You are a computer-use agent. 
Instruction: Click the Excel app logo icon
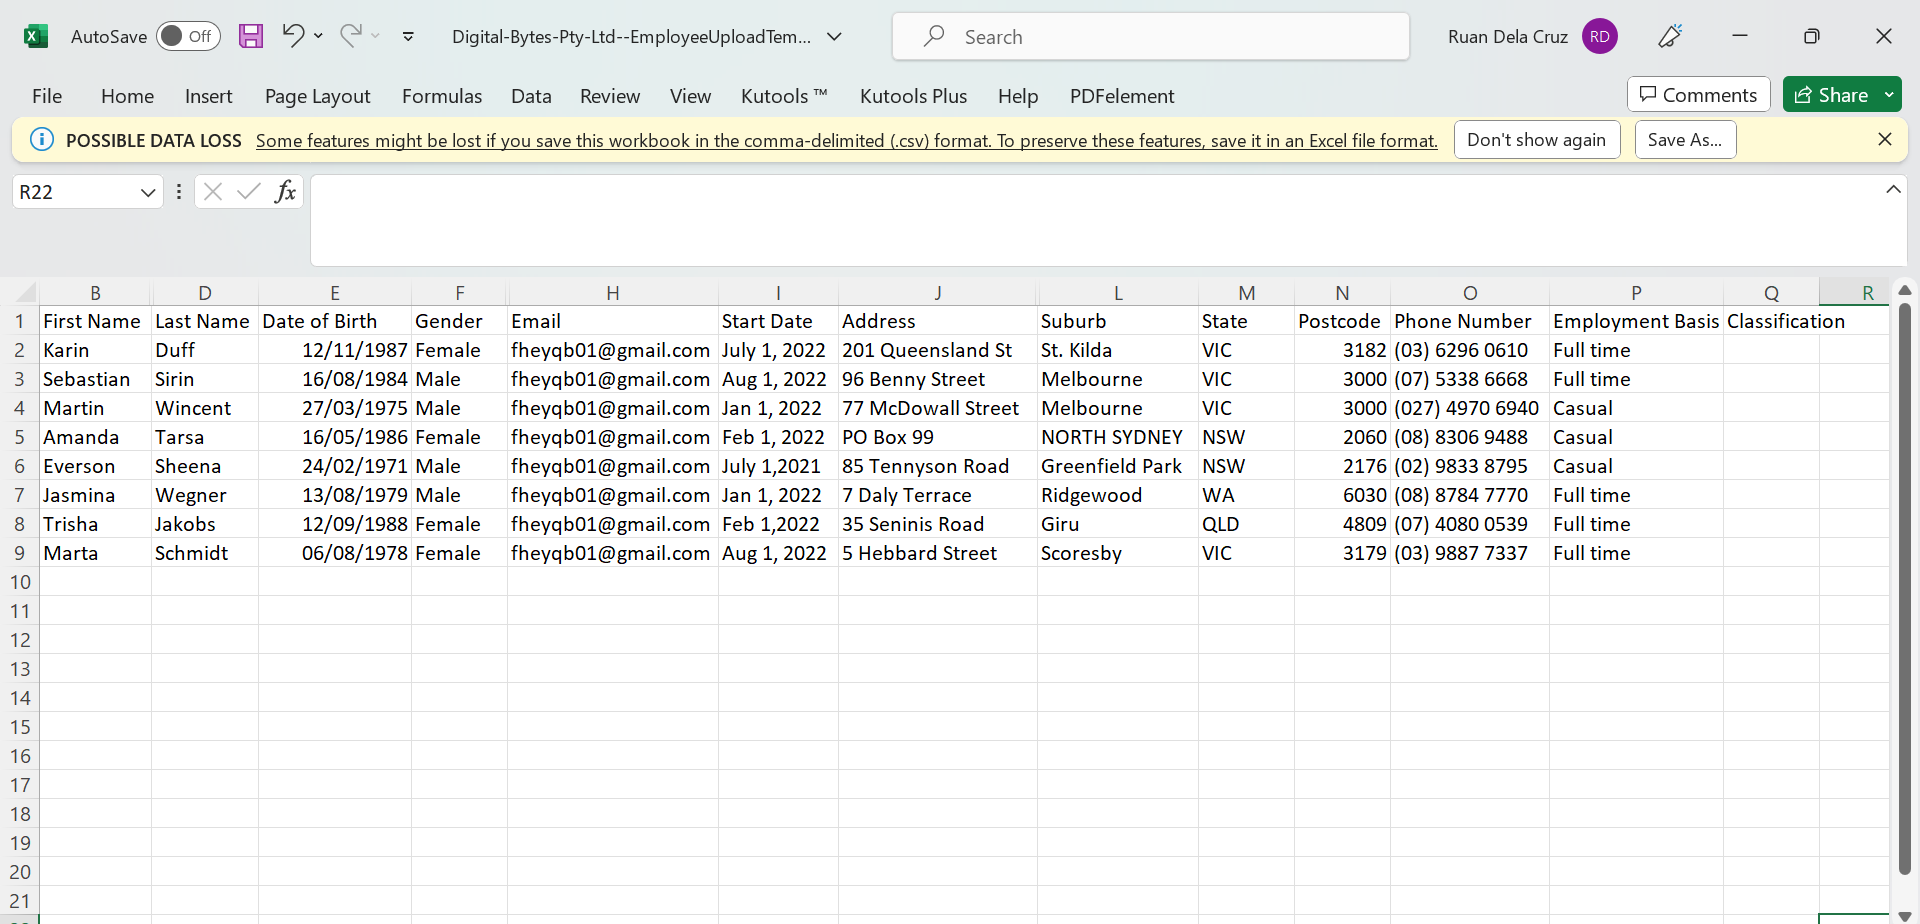pyautogui.click(x=36, y=37)
